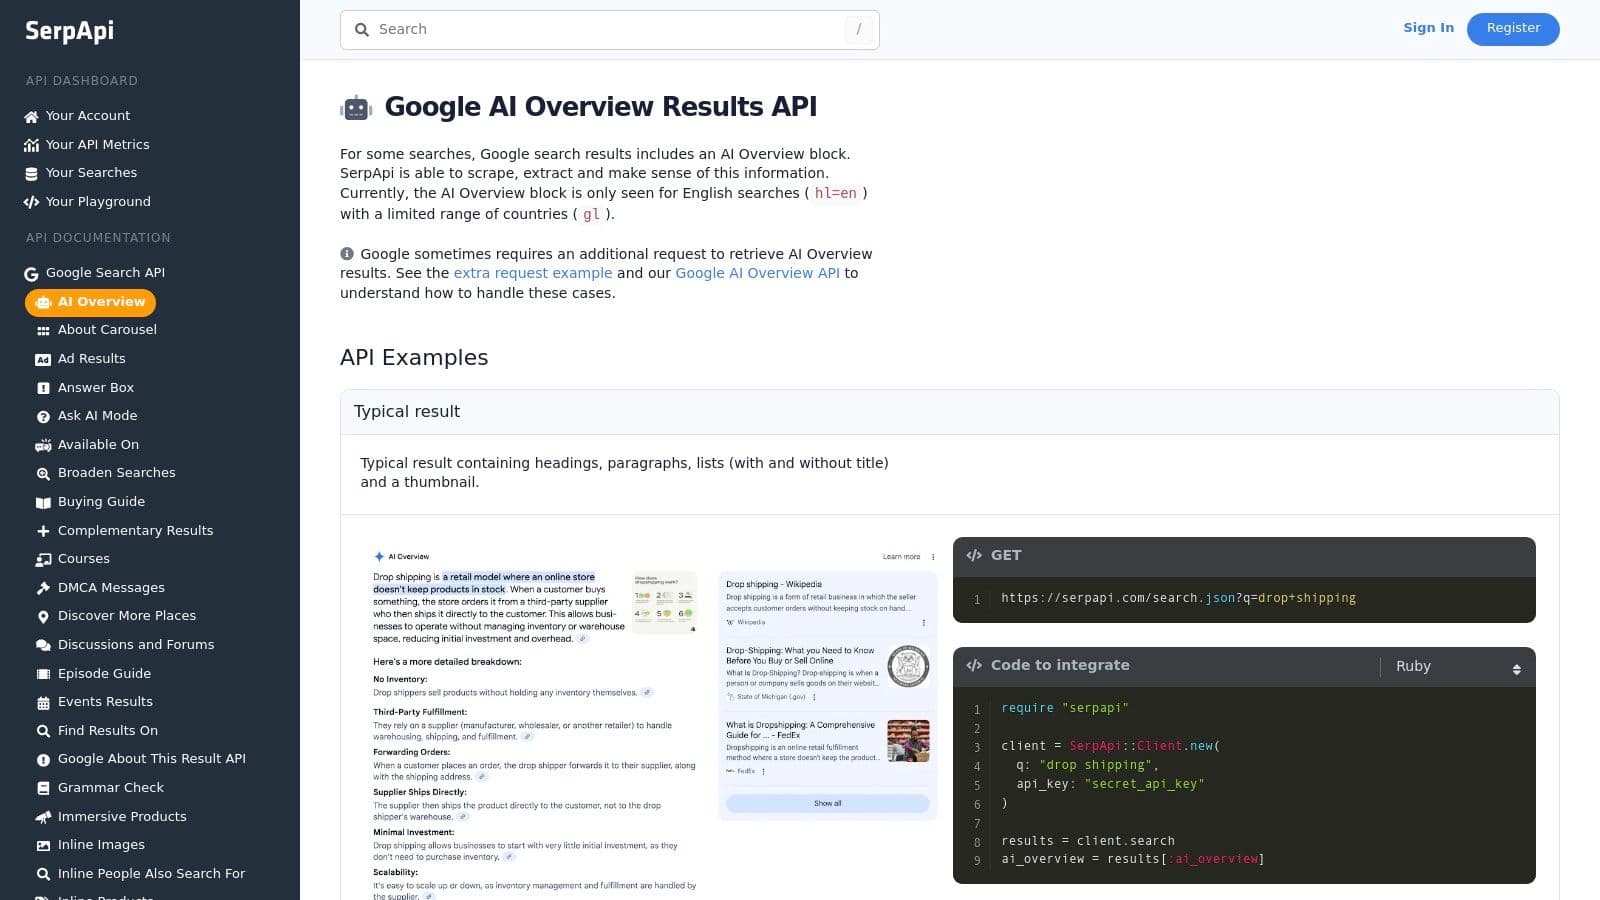Click the Discover More Places pin icon
The height and width of the screenshot is (900, 1600).
43,616
